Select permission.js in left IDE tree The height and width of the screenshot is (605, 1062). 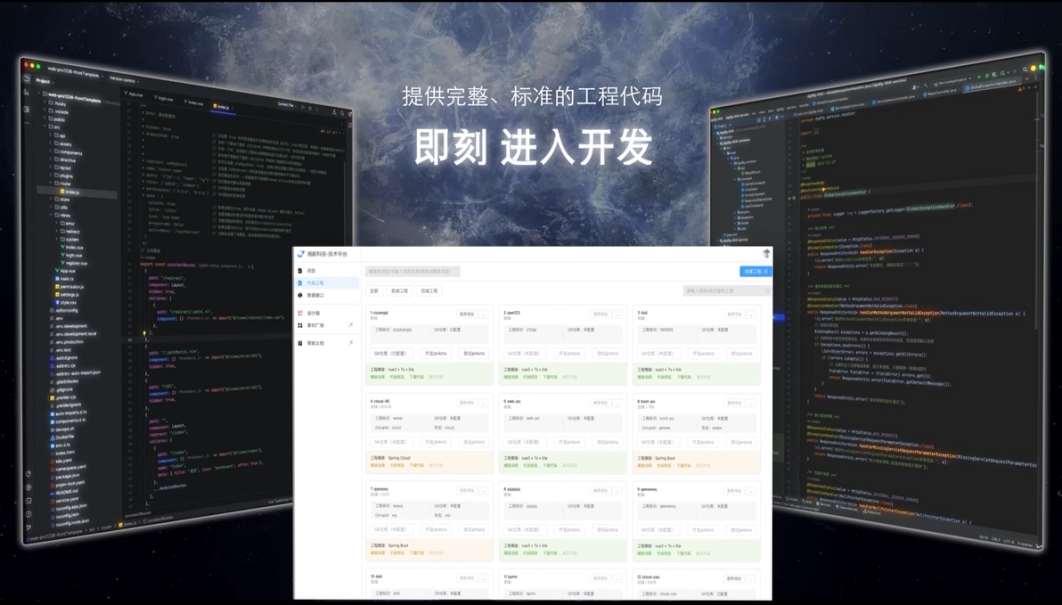(x=68, y=287)
